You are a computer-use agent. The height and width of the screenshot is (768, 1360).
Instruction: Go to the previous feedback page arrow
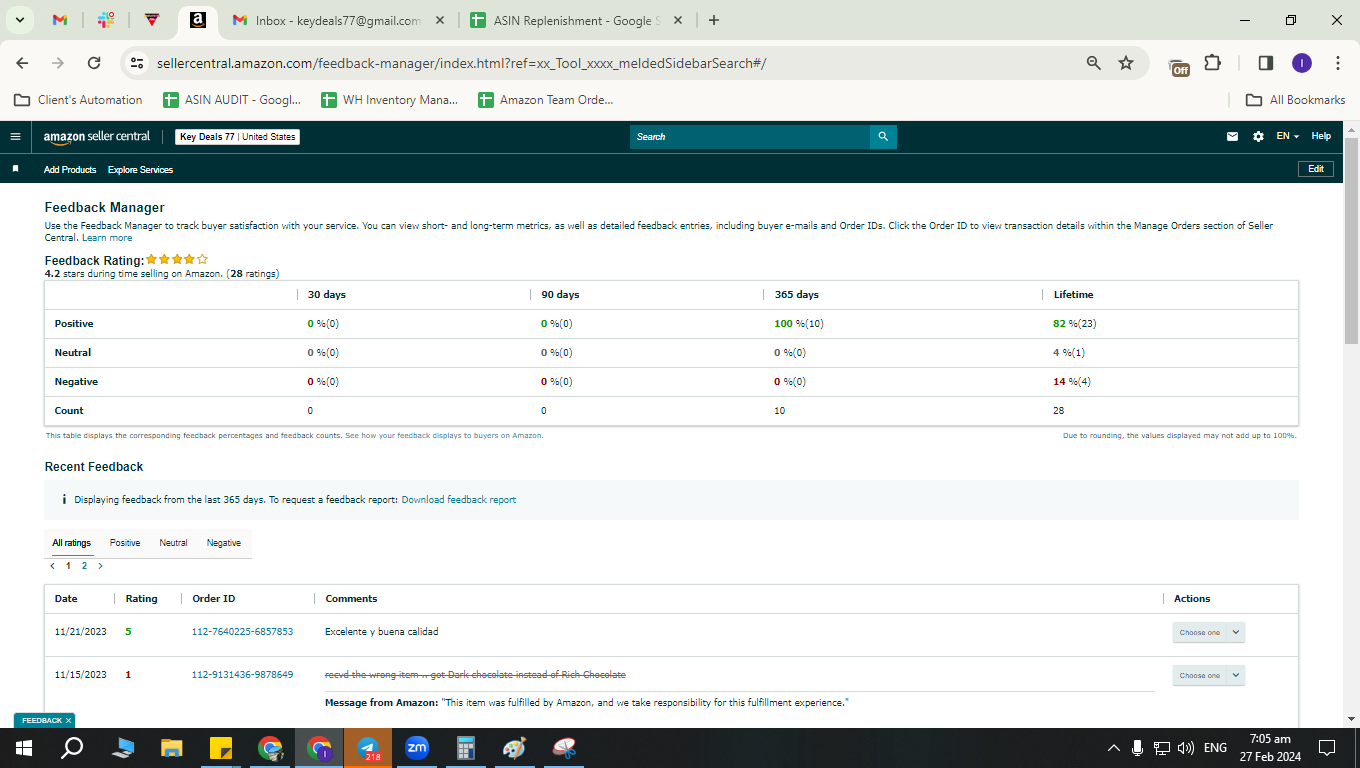click(x=53, y=566)
